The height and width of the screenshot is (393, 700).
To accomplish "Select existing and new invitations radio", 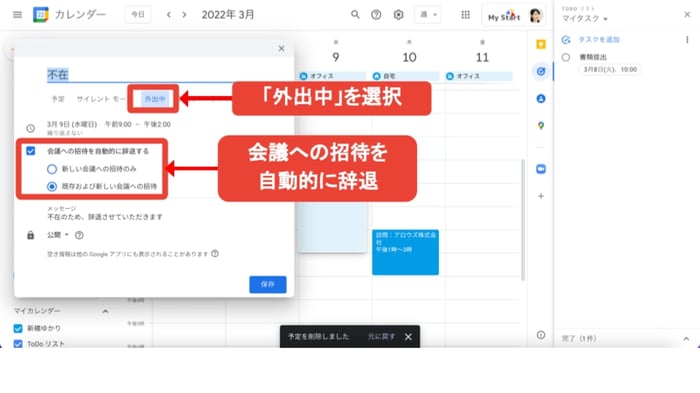I will [52, 186].
